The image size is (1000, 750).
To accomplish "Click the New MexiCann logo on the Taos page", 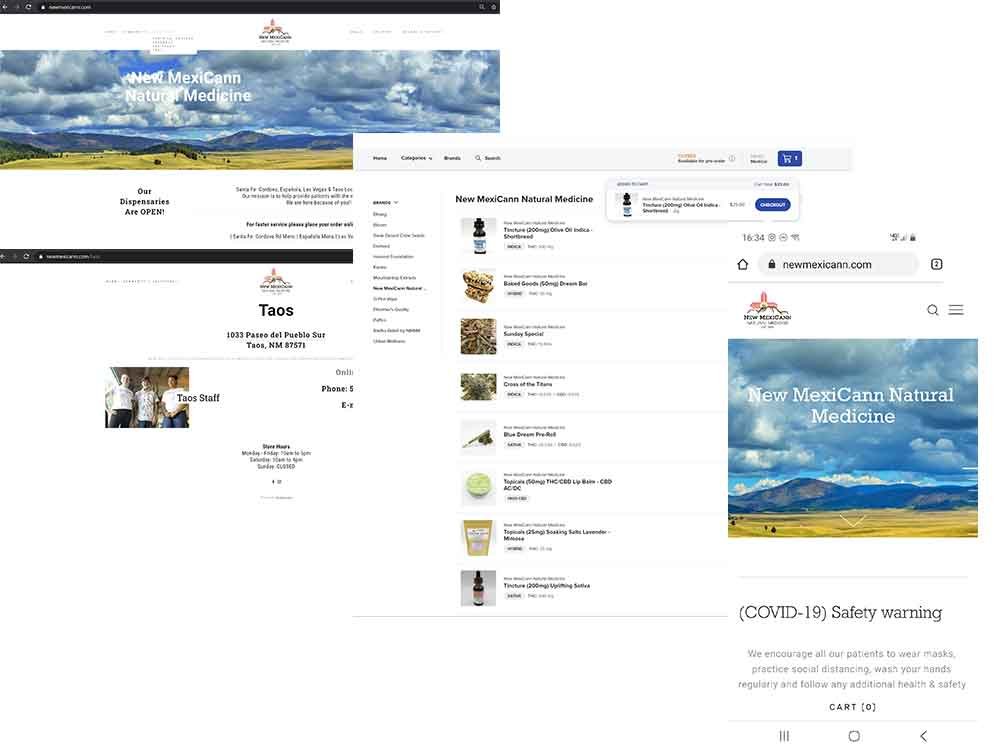I will pos(276,281).
